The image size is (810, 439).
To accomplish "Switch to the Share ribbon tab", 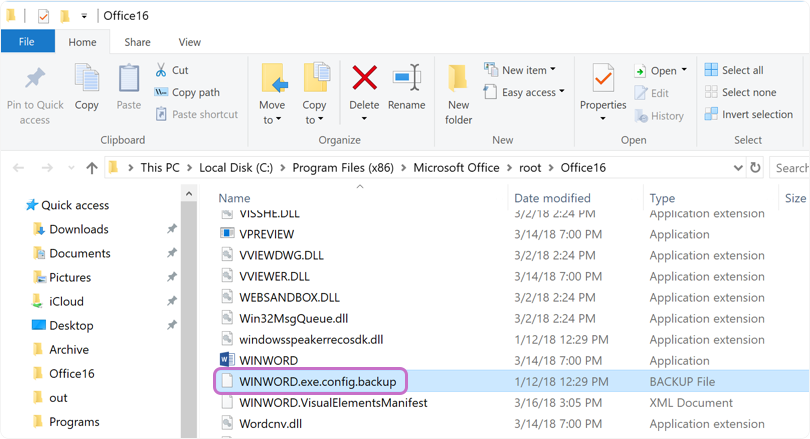I will 137,42.
